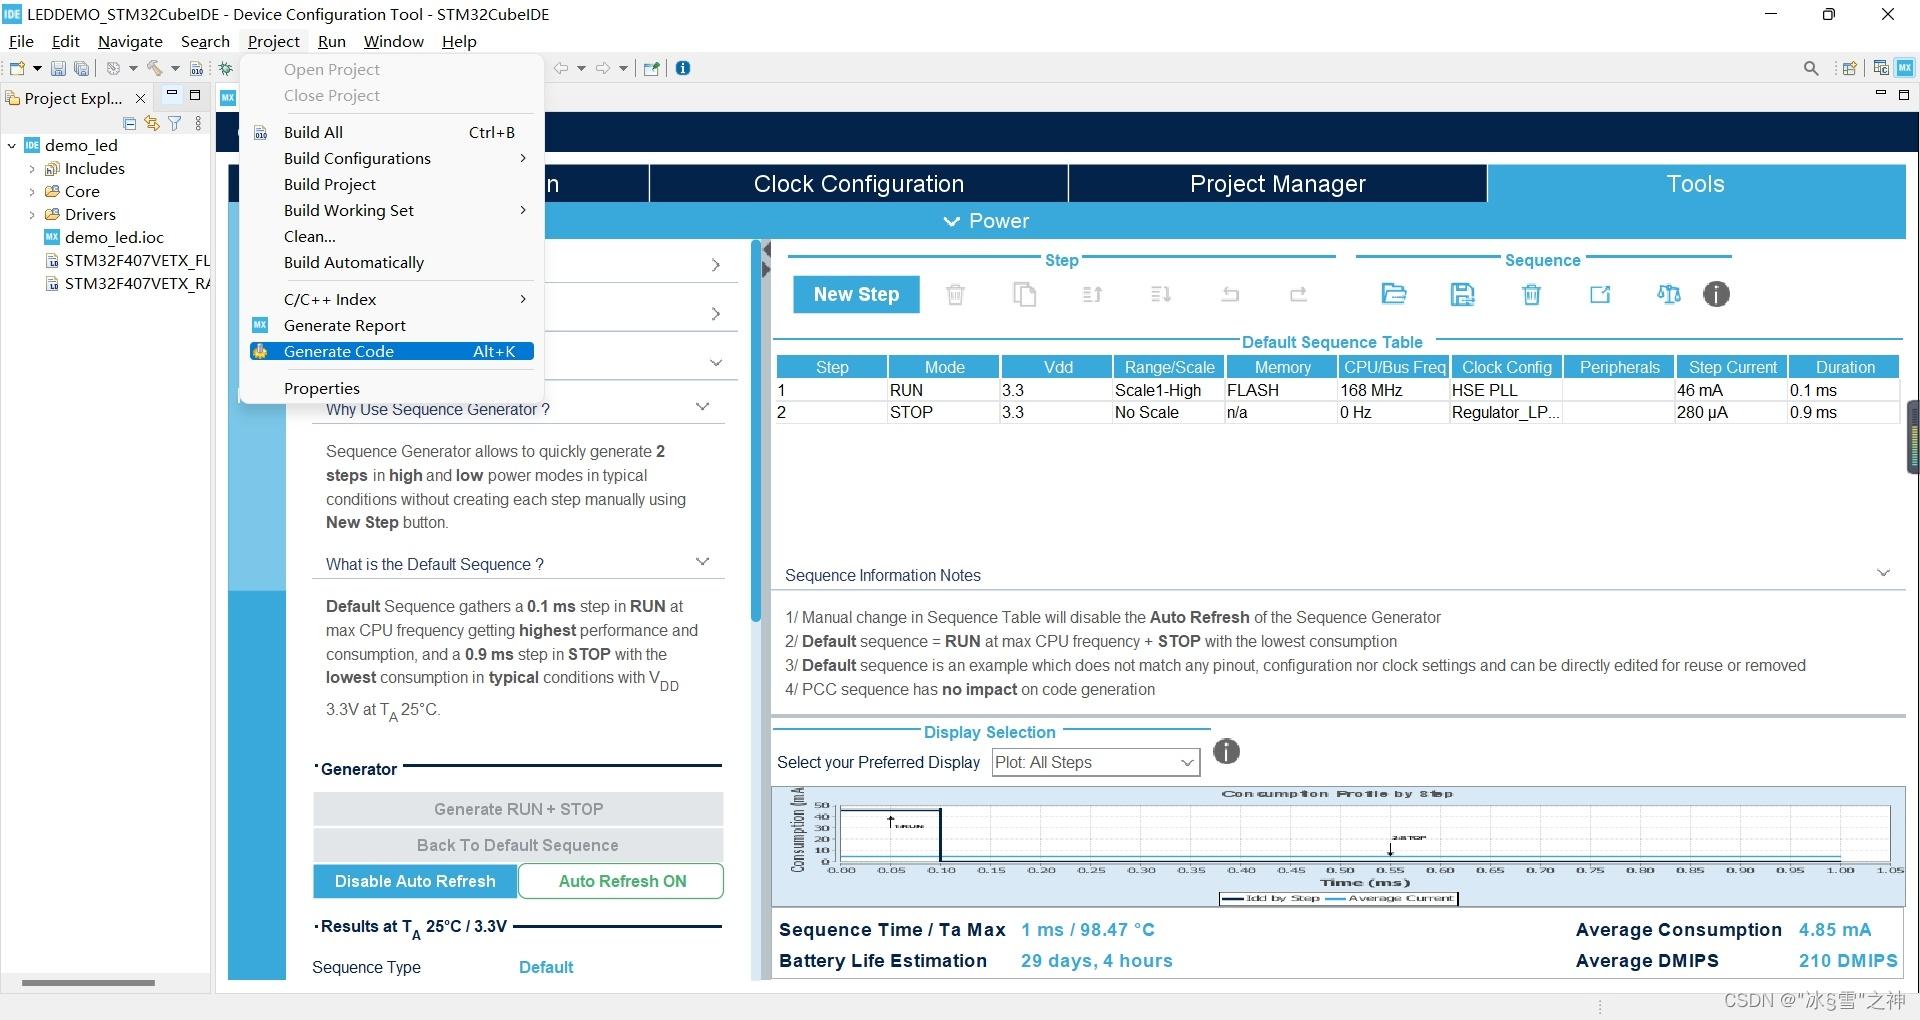This screenshot has height=1020, width=1920.
Task: Collapse all in Project Explorer
Action: click(x=129, y=123)
